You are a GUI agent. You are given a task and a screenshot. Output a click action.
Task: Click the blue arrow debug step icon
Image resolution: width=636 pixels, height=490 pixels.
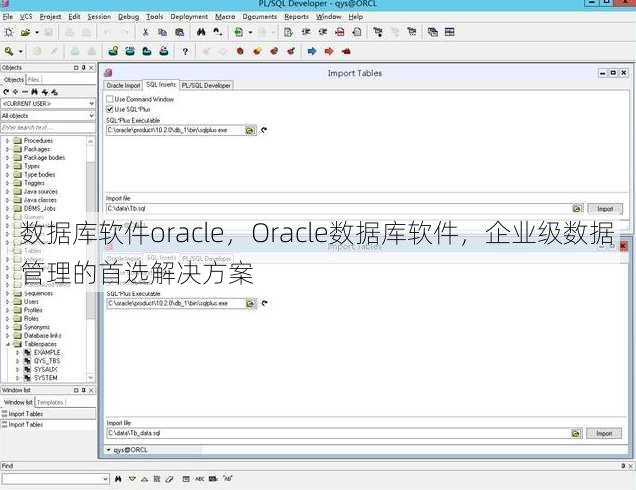312,52
